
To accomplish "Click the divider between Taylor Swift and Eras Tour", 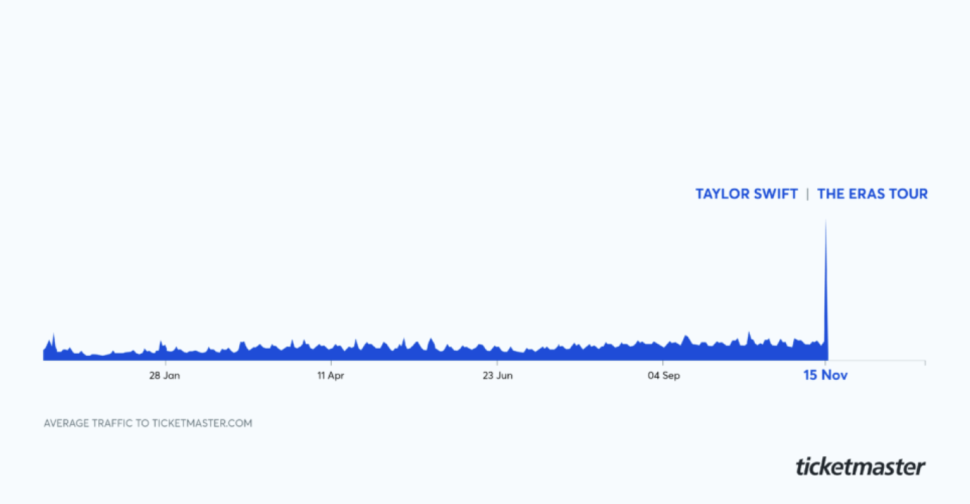I will pos(808,194).
